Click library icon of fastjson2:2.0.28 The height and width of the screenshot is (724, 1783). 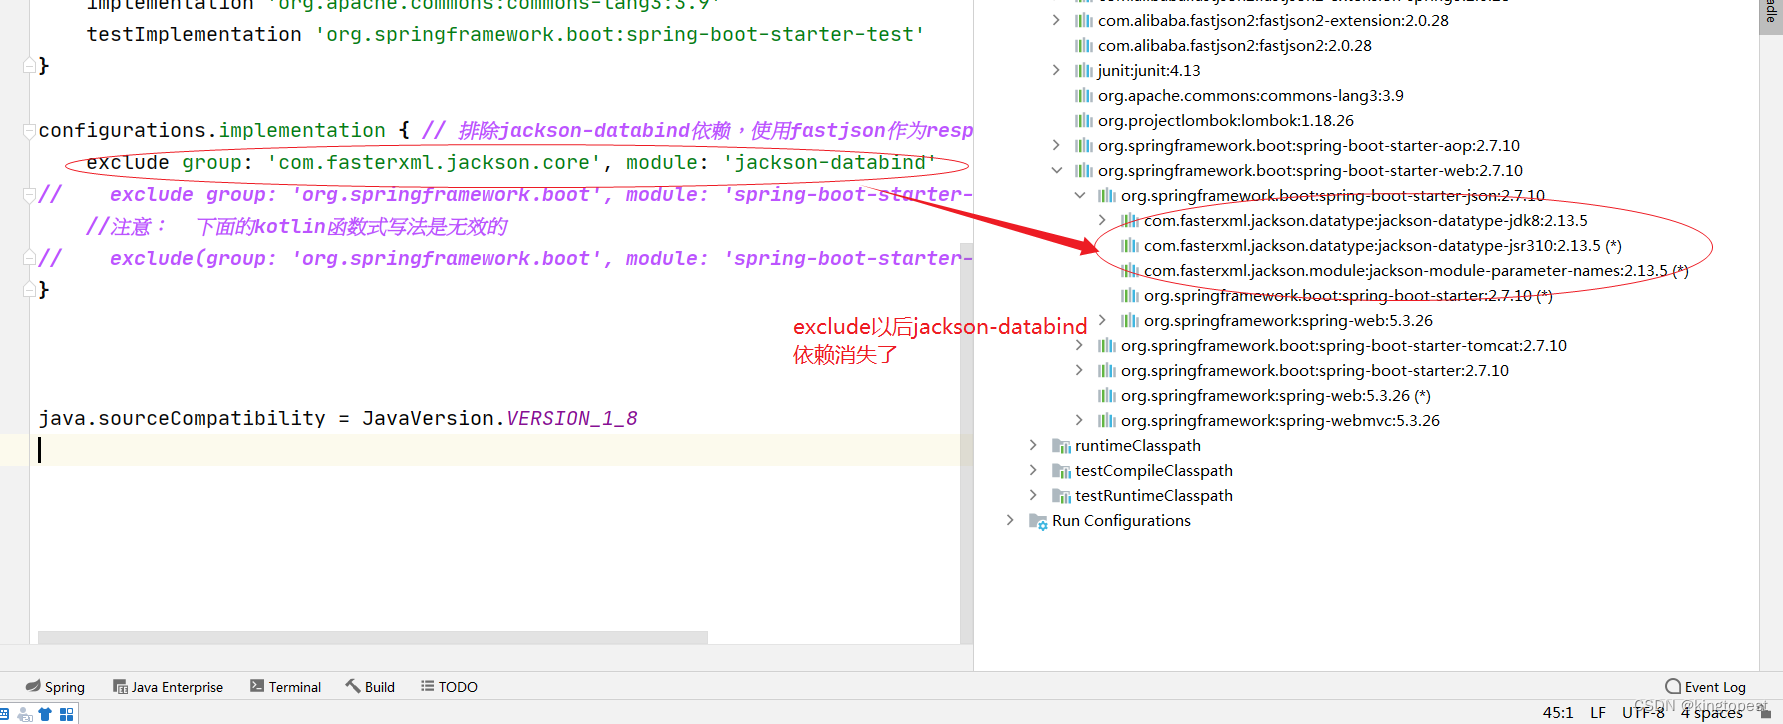point(1083,45)
